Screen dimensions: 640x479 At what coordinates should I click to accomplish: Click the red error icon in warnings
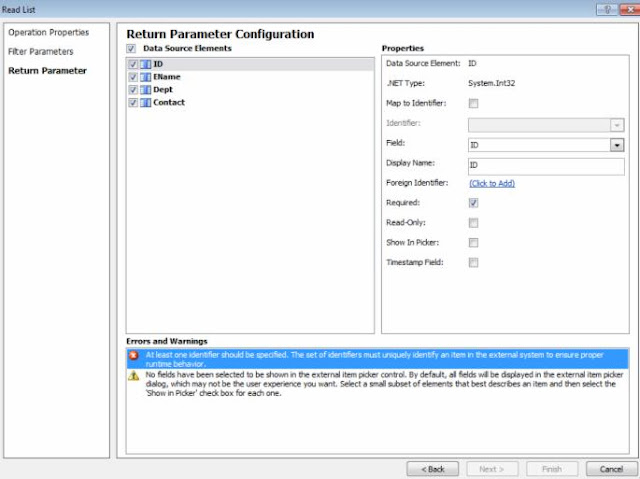click(x=133, y=355)
